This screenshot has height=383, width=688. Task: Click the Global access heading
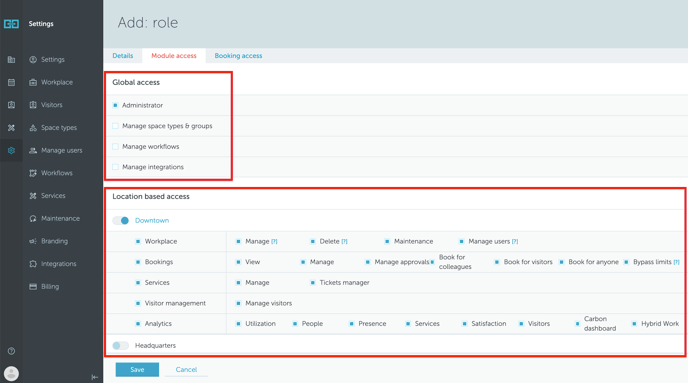coord(136,82)
